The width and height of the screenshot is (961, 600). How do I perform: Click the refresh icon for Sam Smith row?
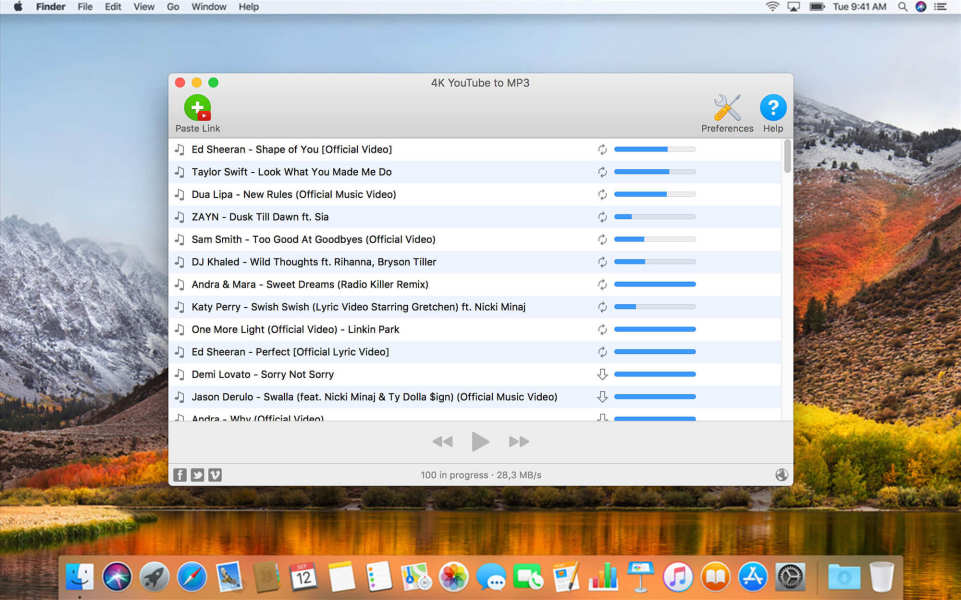pyautogui.click(x=602, y=240)
